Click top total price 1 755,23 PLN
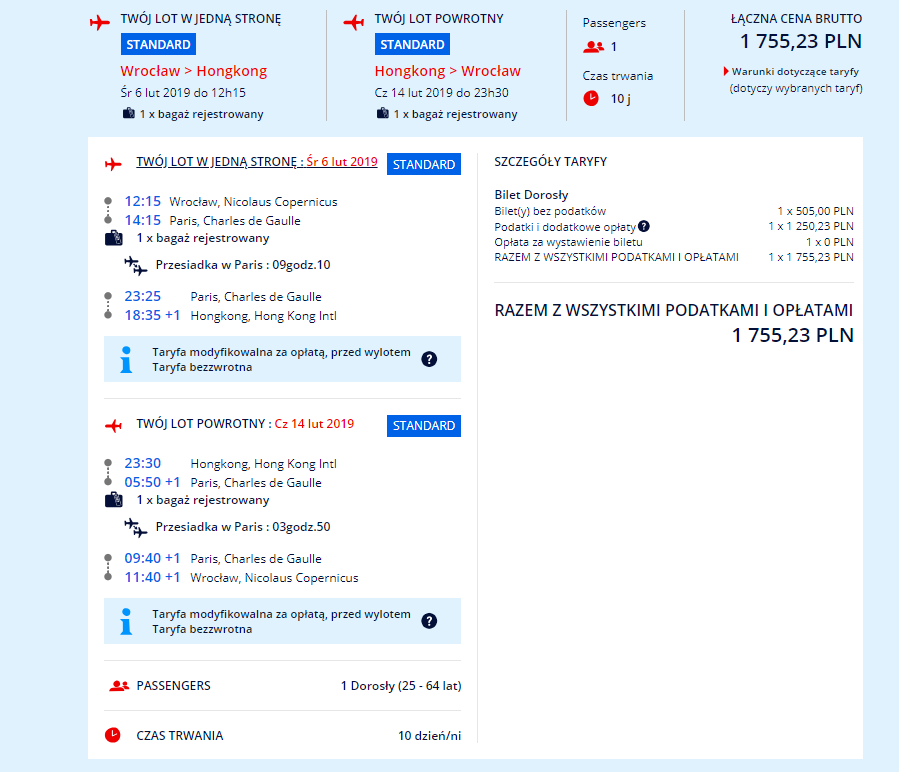Screen dimensions: 899x772 coord(800,41)
